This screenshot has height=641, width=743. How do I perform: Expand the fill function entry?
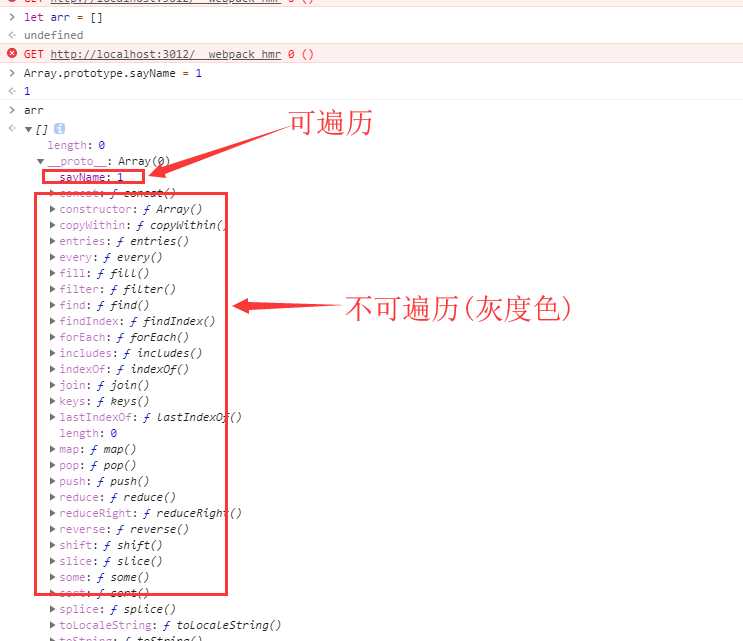[x=53, y=273]
